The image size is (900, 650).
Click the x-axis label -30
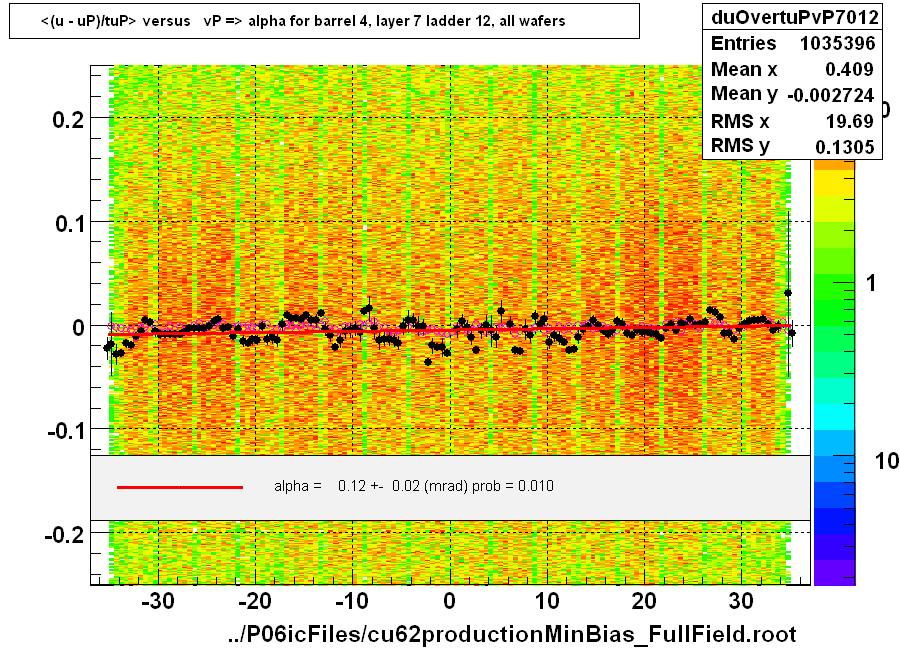tap(157, 601)
